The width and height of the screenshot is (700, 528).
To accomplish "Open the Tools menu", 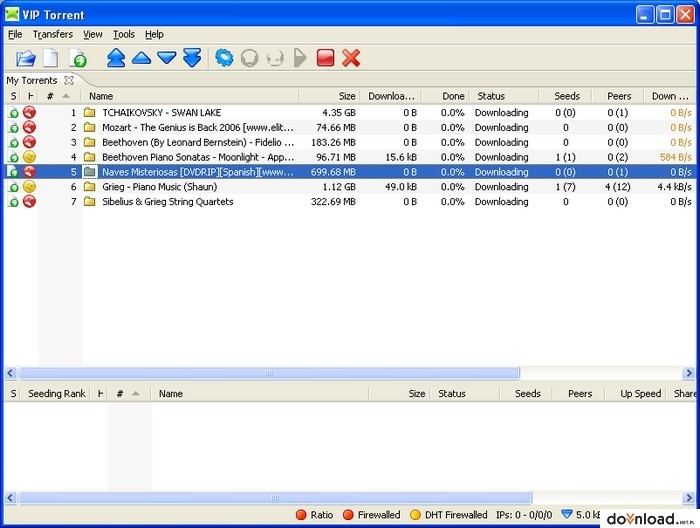I will click(x=124, y=34).
